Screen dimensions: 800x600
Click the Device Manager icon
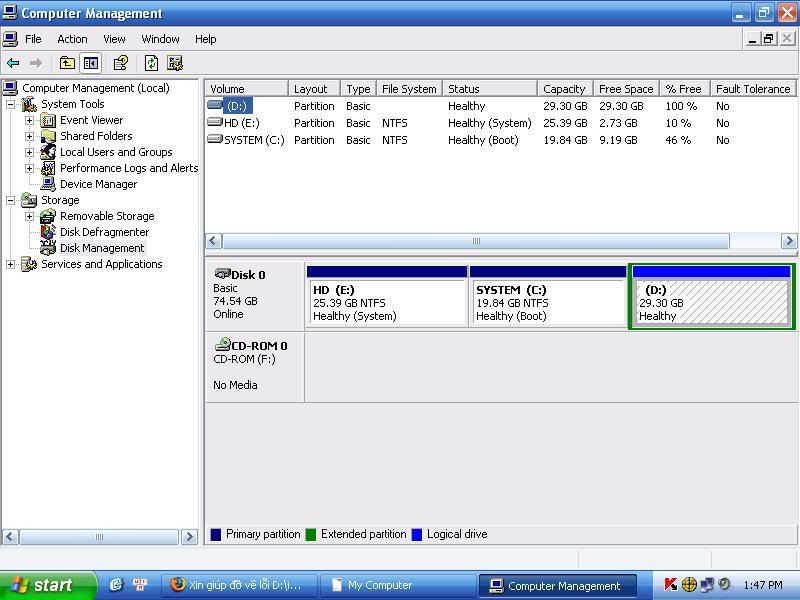click(48, 184)
